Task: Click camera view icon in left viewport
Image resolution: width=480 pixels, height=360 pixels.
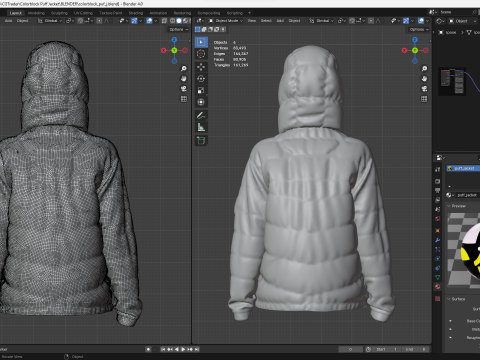Action: (184, 89)
